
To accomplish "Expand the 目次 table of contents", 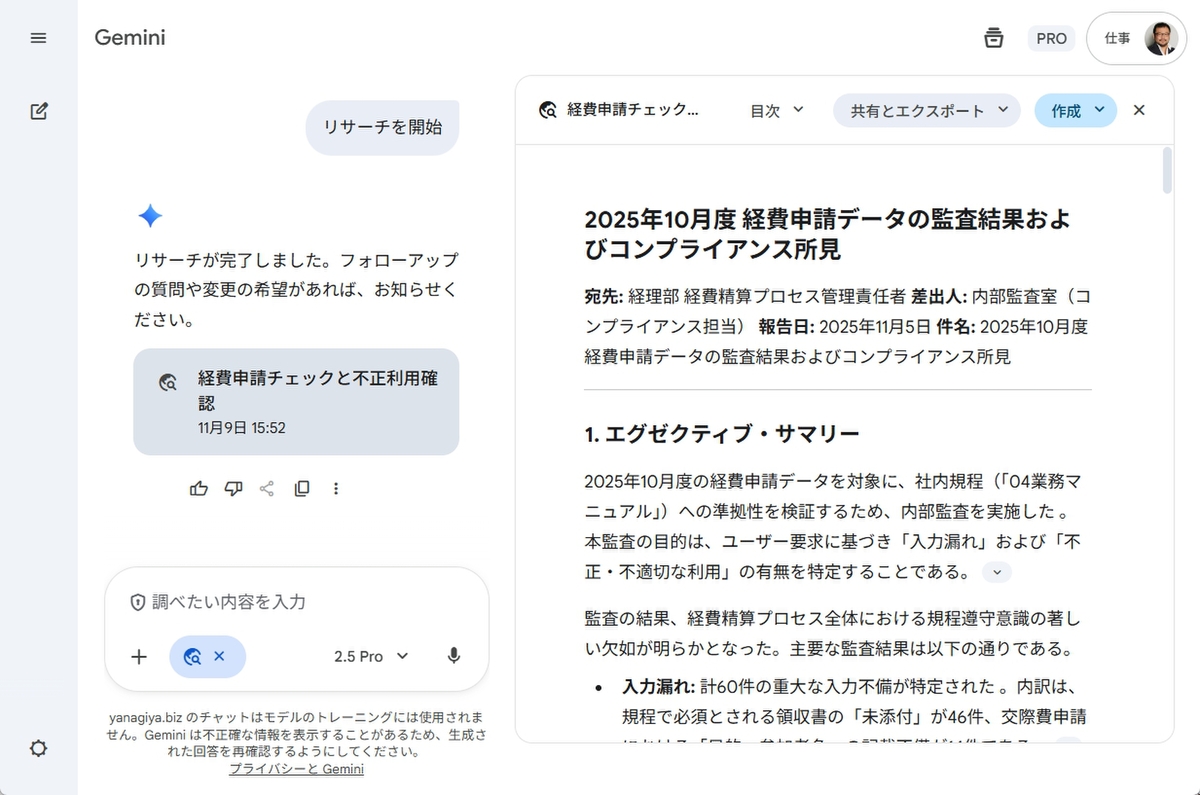I will pos(777,111).
